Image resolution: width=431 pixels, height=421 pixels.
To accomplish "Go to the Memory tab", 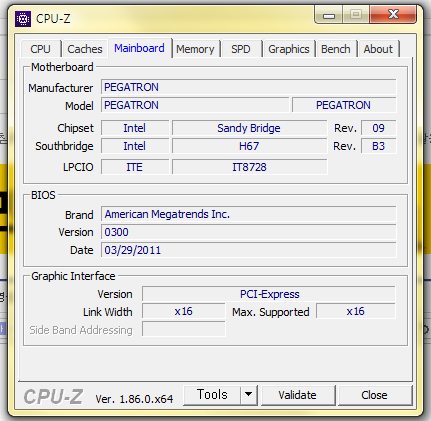I will [195, 49].
